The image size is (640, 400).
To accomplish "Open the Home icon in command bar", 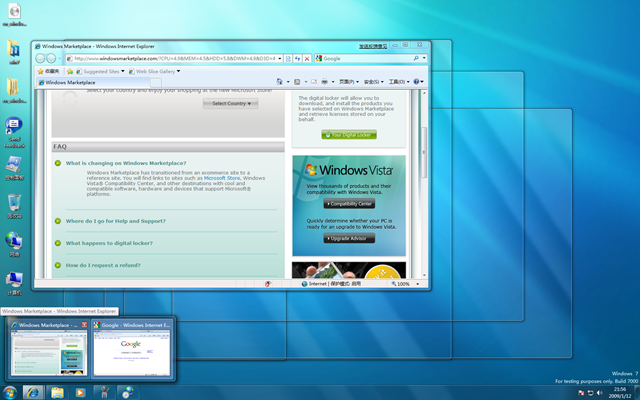I will [x=279, y=82].
